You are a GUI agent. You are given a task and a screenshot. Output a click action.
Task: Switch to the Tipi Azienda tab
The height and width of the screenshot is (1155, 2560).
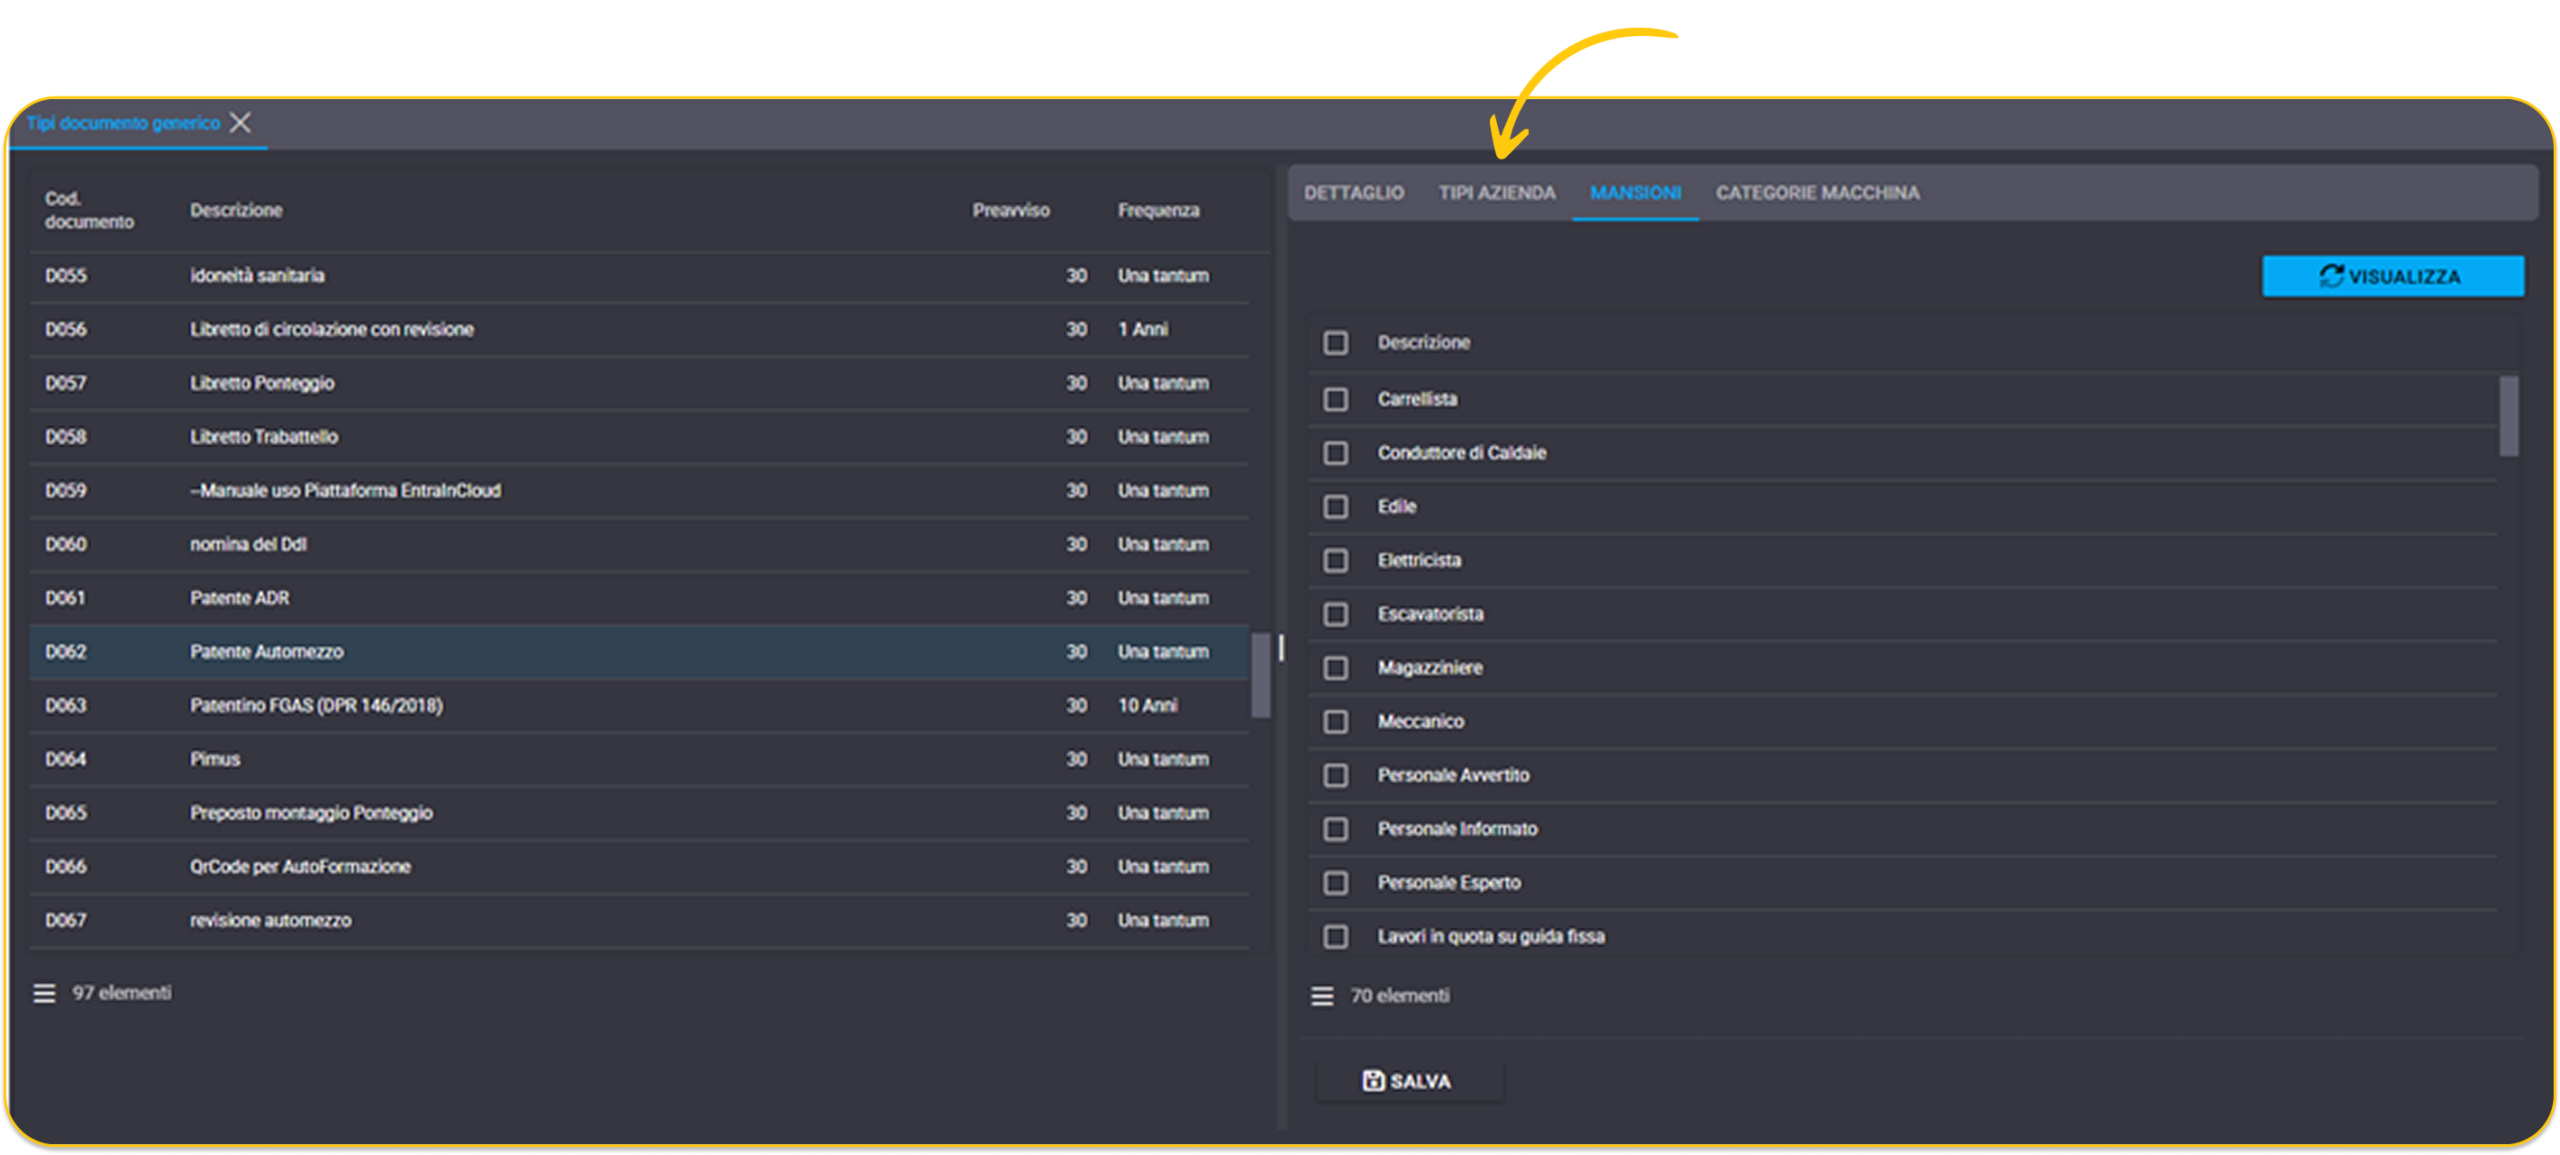pos(1497,193)
